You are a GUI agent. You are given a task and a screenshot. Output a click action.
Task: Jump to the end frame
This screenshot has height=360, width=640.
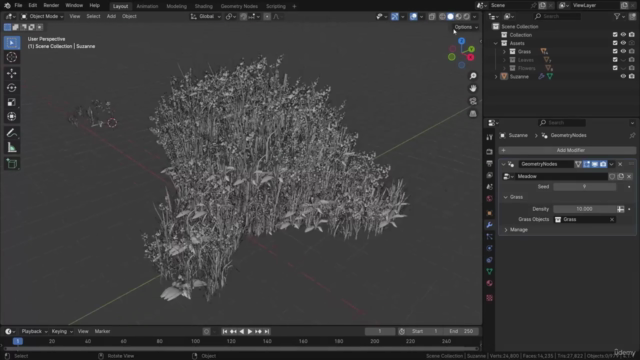pyautogui.click(x=267, y=331)
